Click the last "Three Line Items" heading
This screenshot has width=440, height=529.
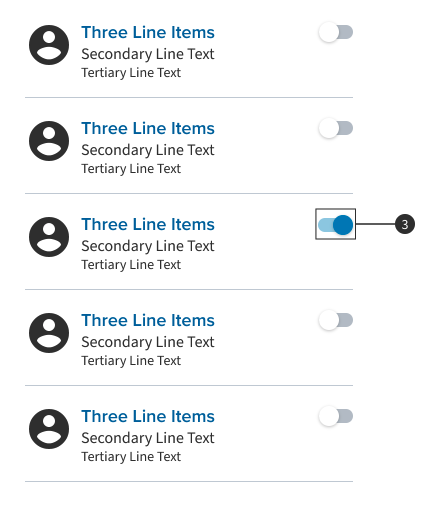pos(148,417)
